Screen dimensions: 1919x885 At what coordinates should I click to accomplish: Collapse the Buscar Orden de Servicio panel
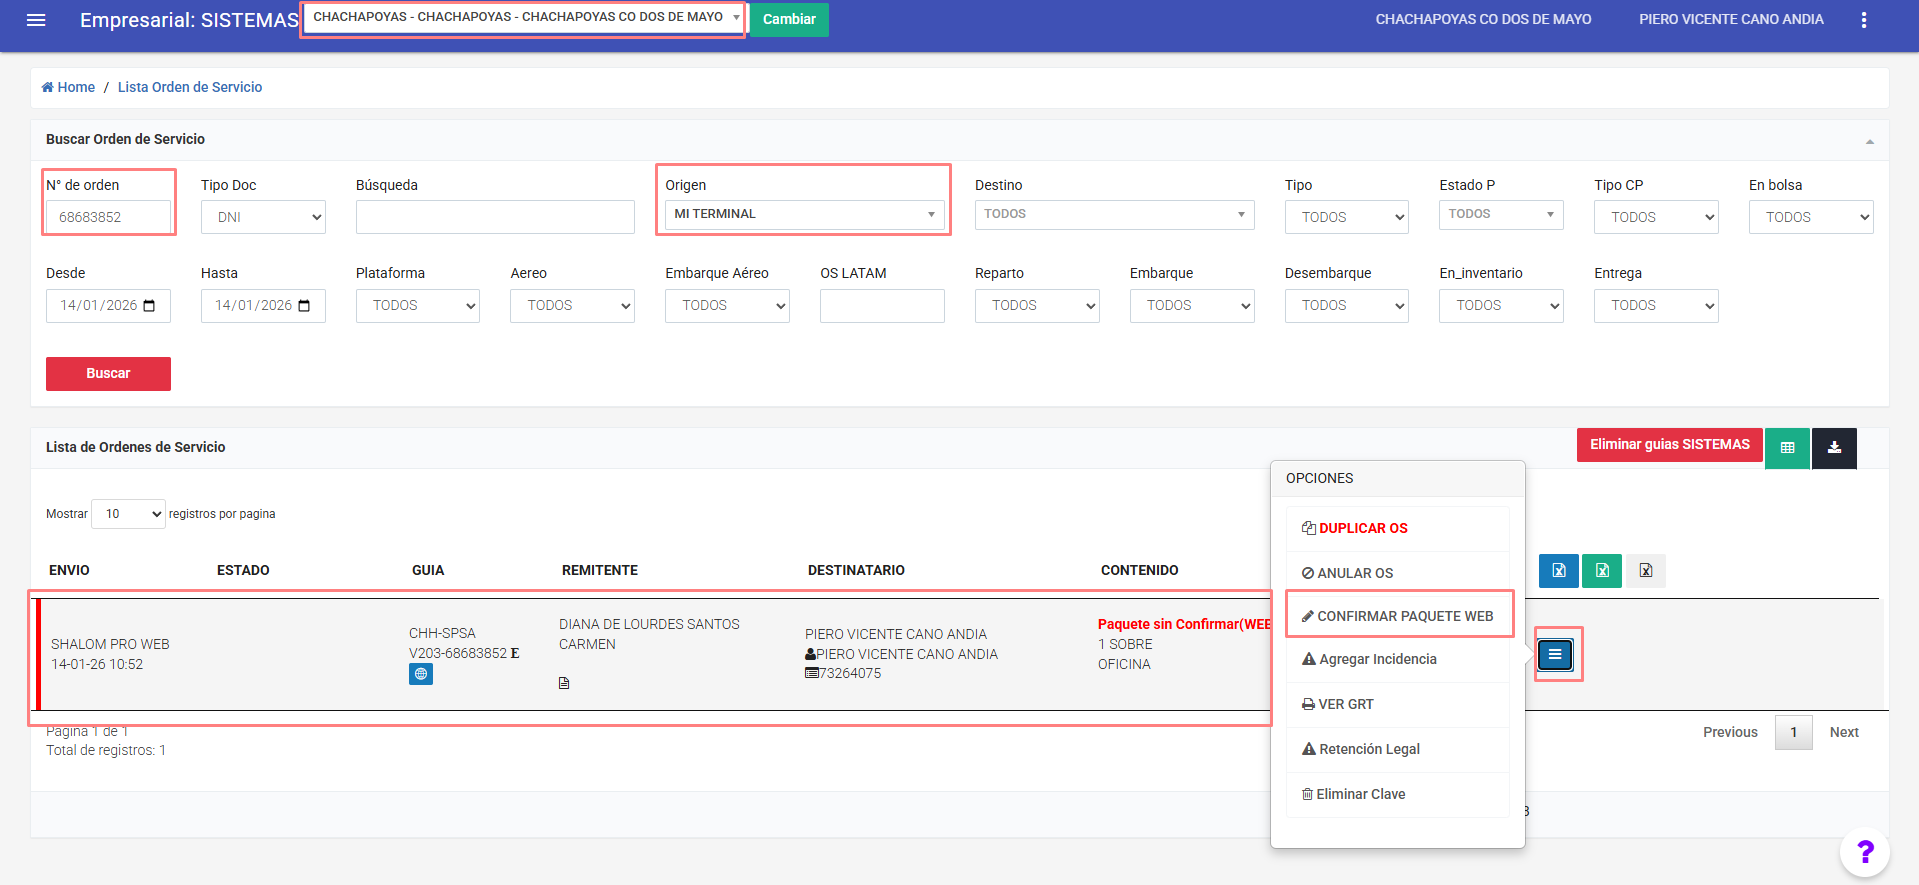(1869, 141)
